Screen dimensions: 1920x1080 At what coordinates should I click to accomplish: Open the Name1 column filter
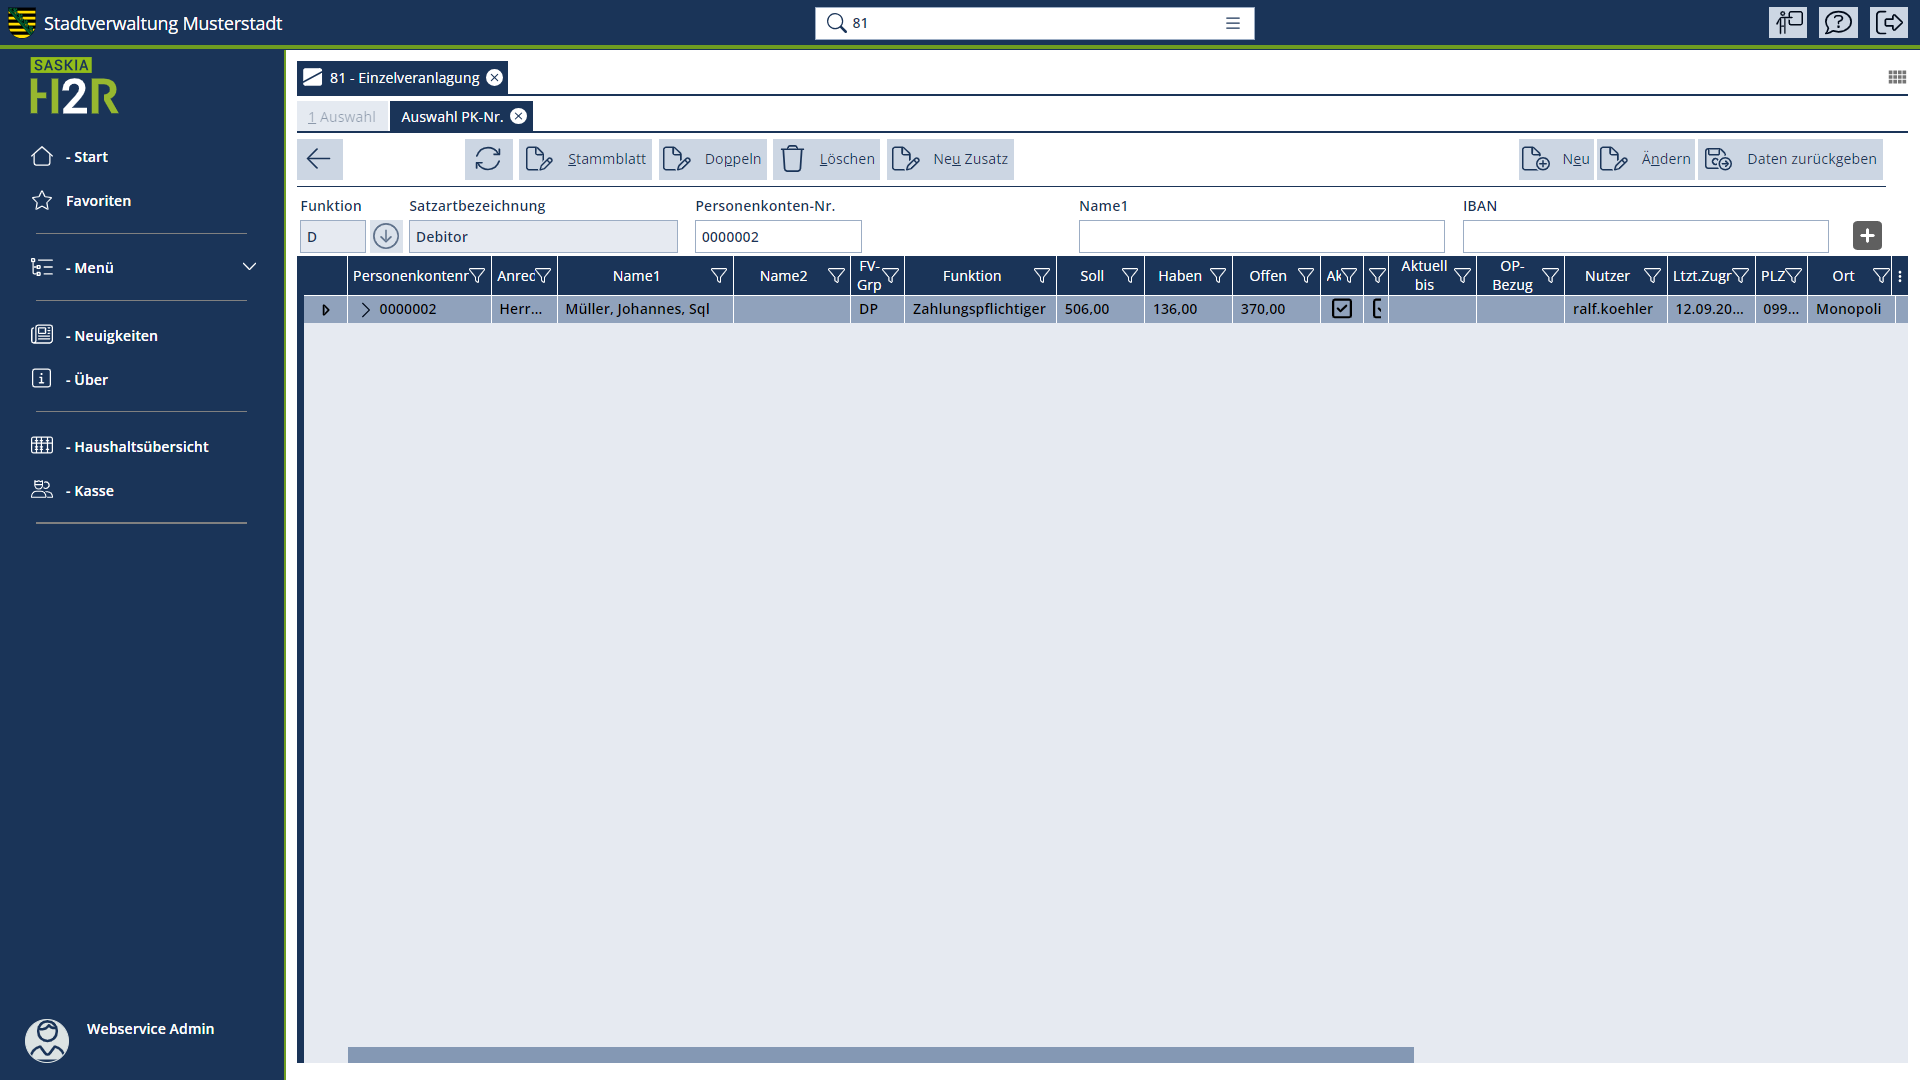tap(718, 276)
